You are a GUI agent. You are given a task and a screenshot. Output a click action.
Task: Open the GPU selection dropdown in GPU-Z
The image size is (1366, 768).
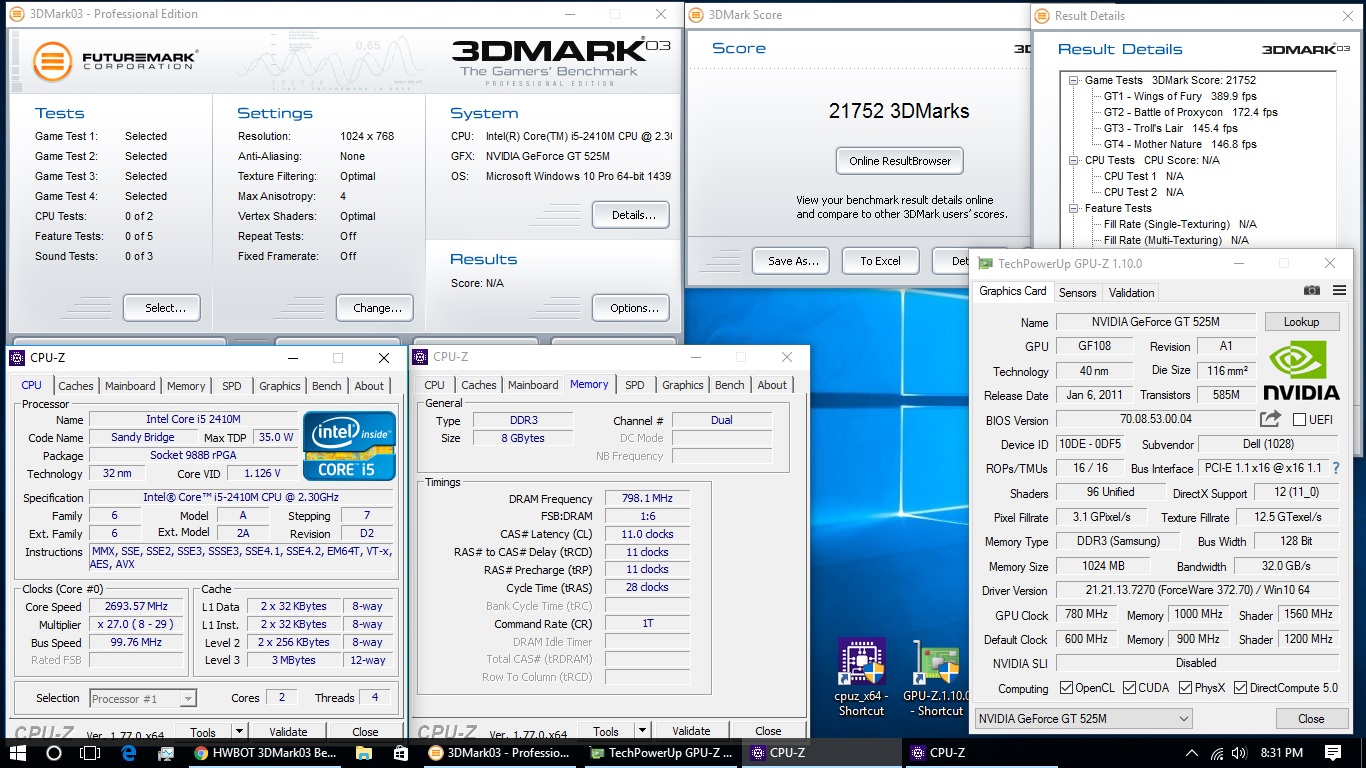coord(1084,718)
